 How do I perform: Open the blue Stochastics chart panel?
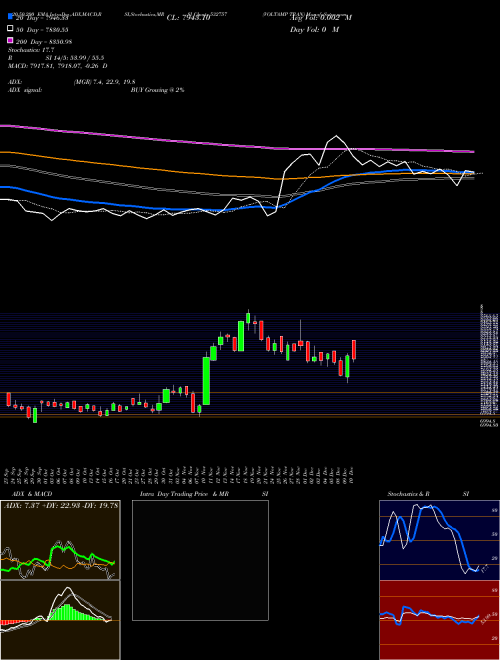coord(439,540)
